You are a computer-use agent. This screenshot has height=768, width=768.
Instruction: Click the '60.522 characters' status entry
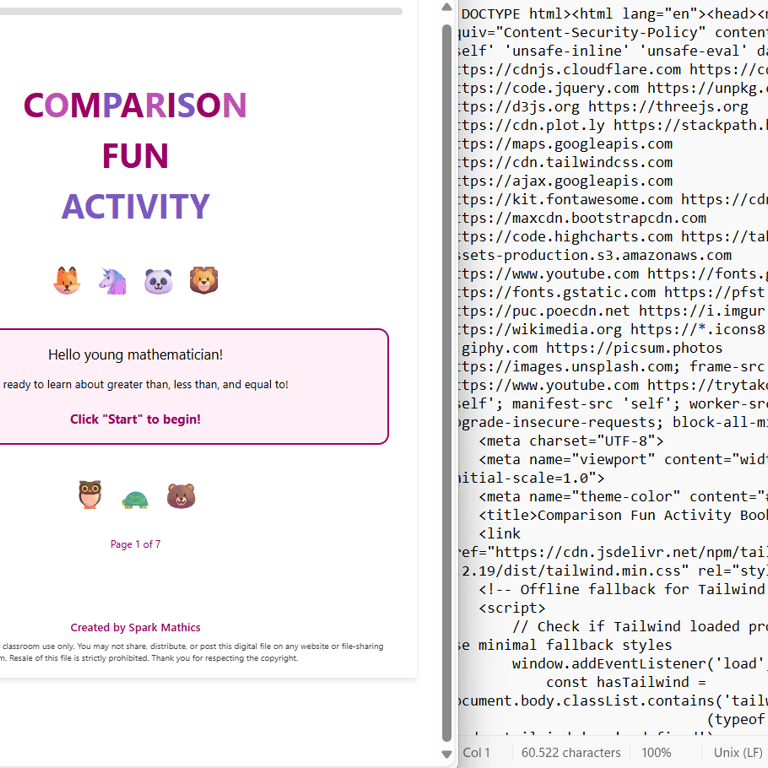pyautogui.click(x=571, y=752)
